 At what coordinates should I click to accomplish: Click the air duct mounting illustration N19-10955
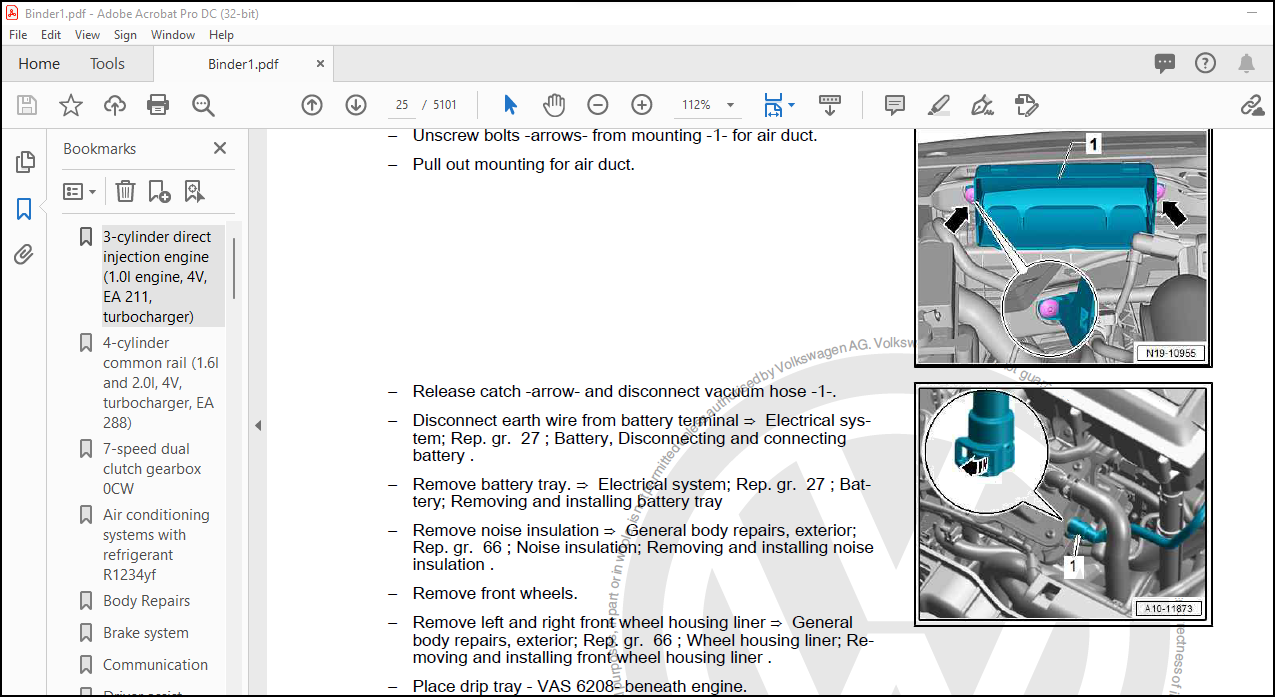click(x=1063, y=246)
